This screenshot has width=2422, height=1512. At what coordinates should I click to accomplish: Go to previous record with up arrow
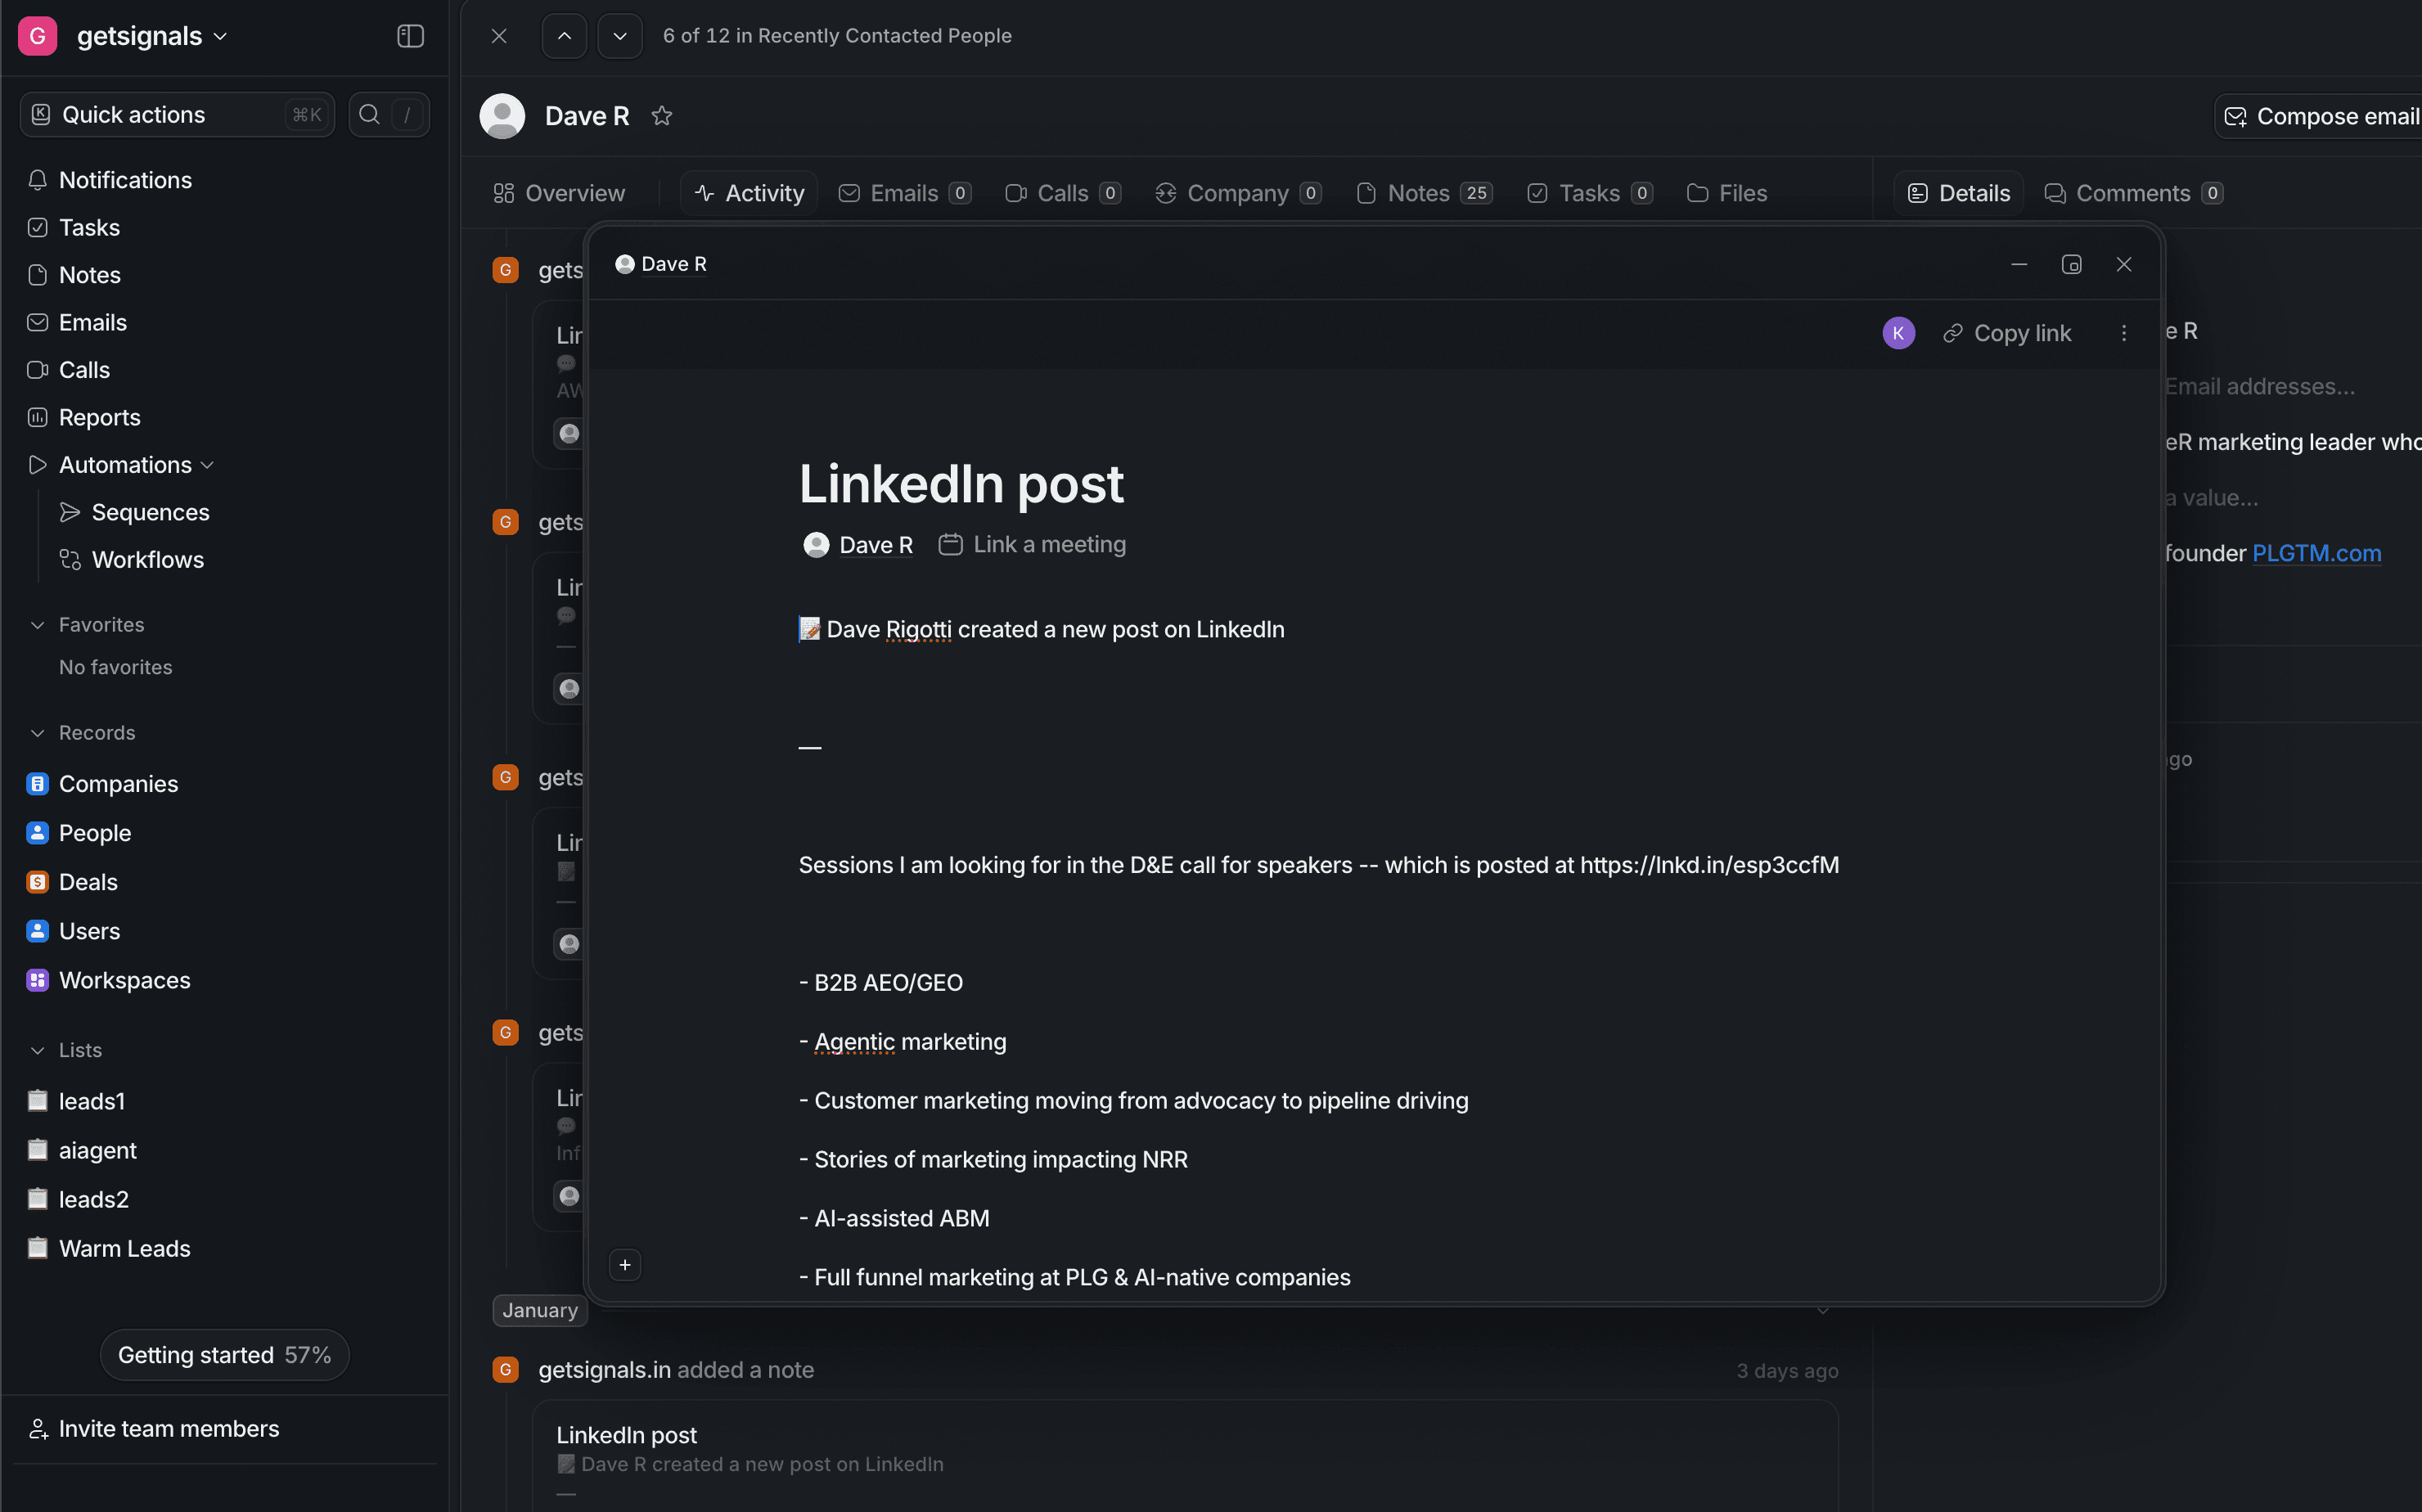[x=564, y=36]
